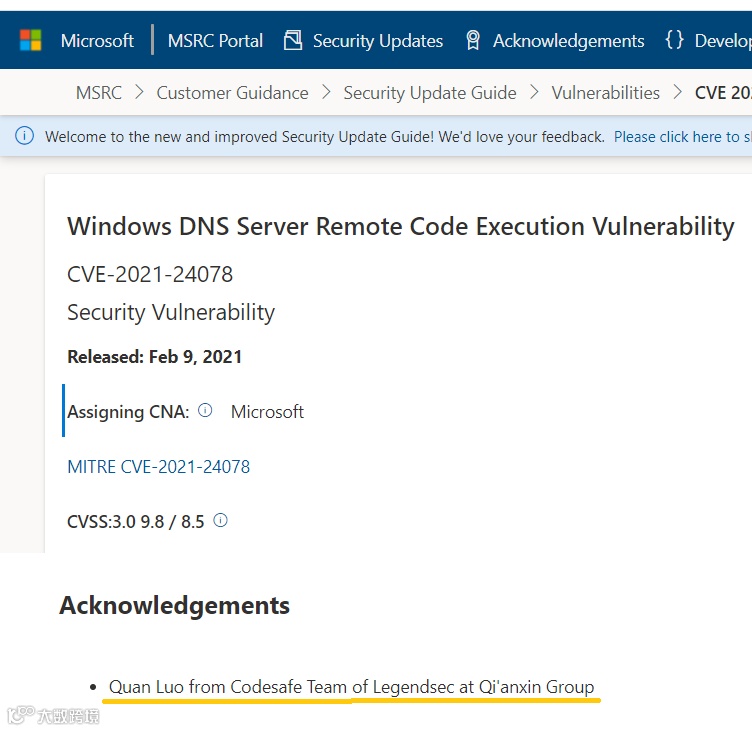
Task: Go to Customer Guidance breadcrumb
Action: [232, 93]
